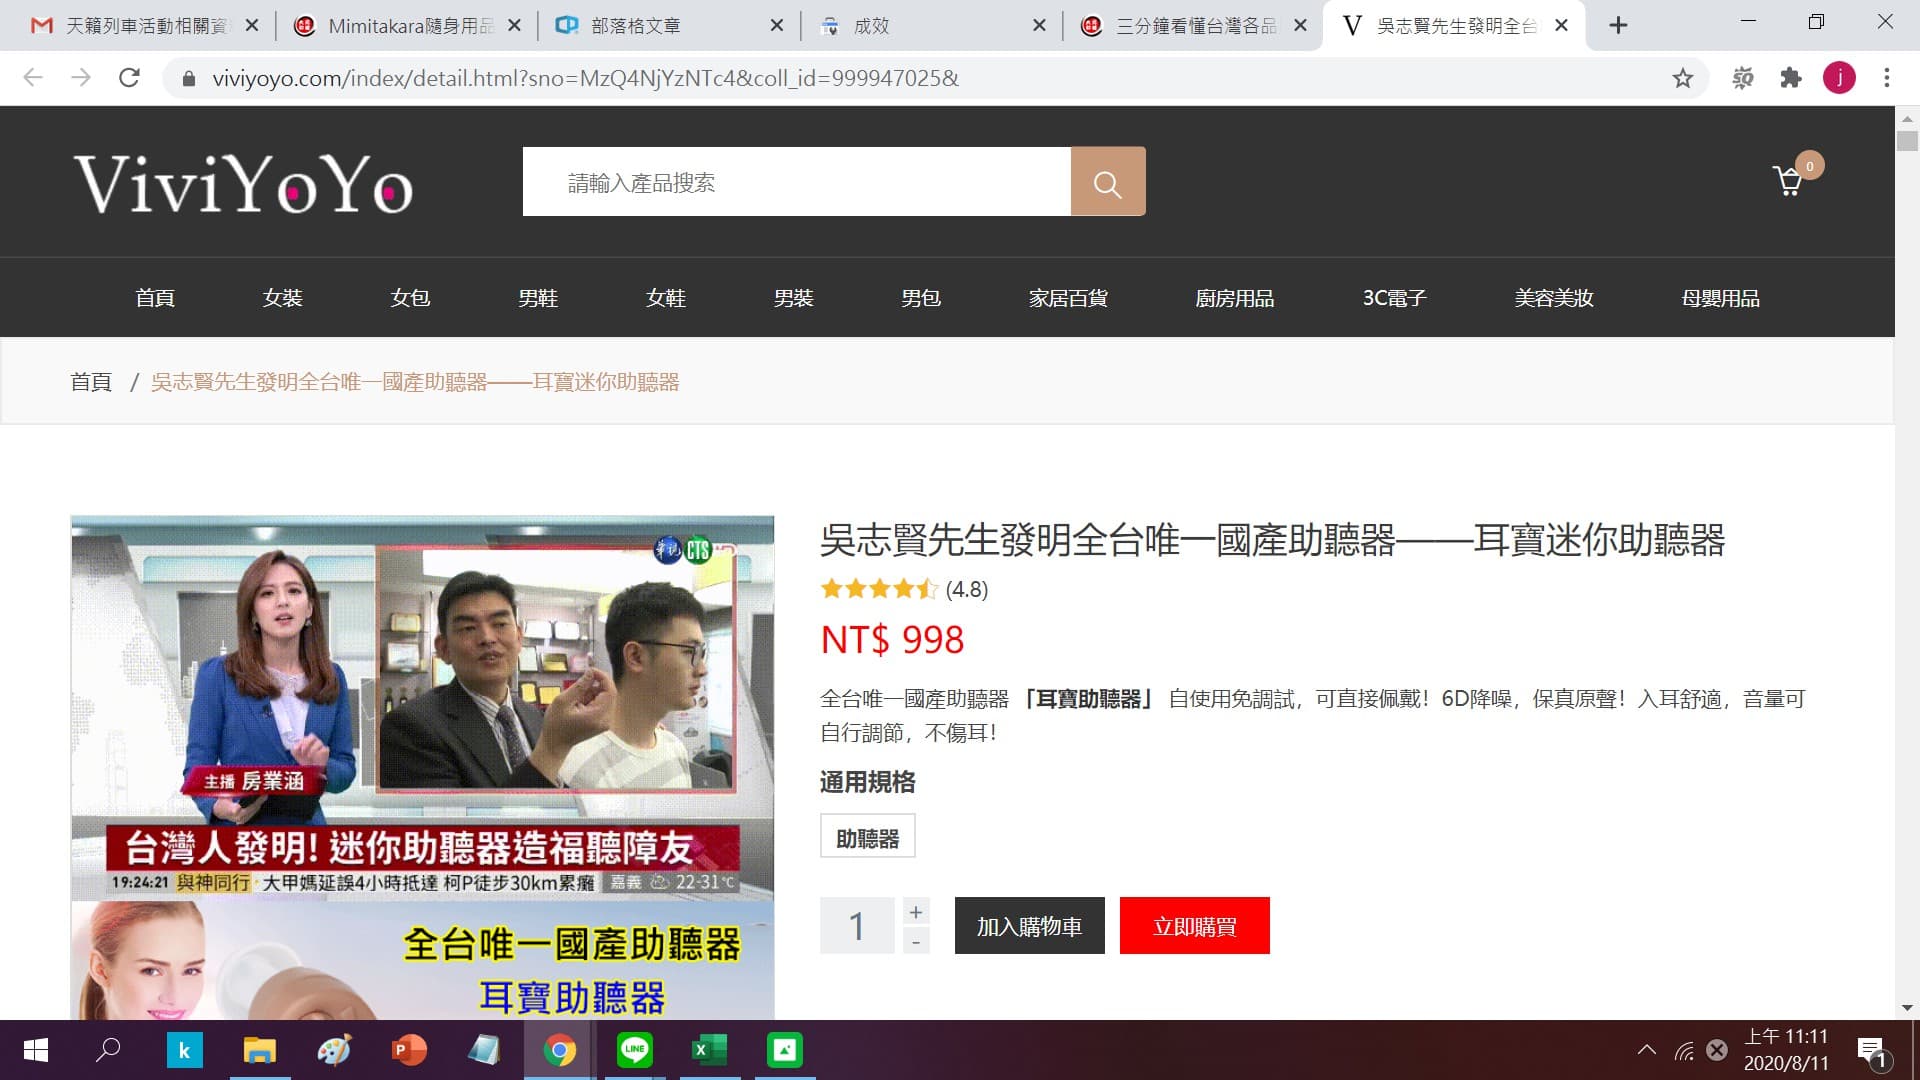Open 家居百貨 category menu
The image size is (1920, 1080).
pyautogui.click(x=1068, y=298)
